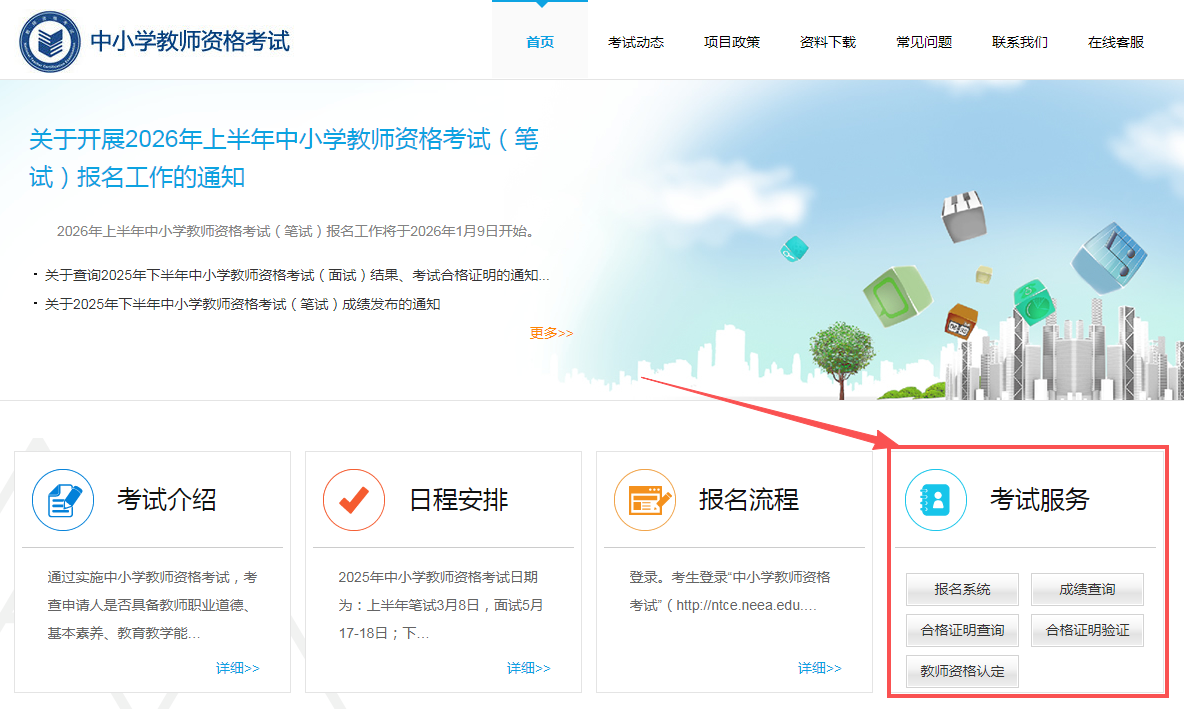Viewport: 1184px width, 709px height.
Task: Go to 考试动态 in the navigation
Action: tap(636, 42)
